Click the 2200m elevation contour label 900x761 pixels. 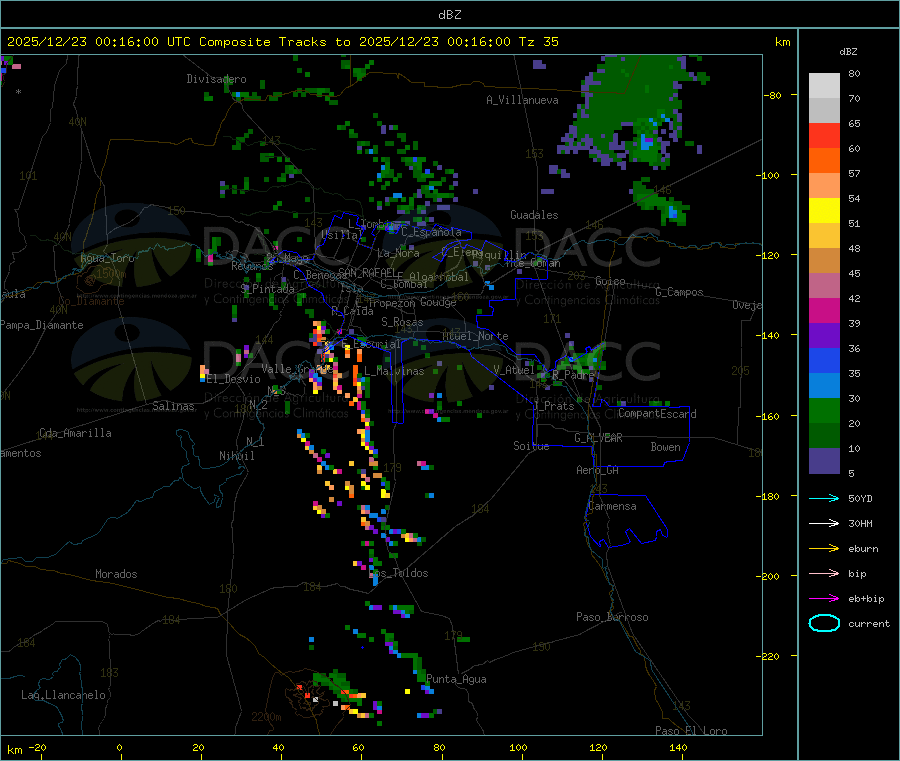[x=266, y=717]
